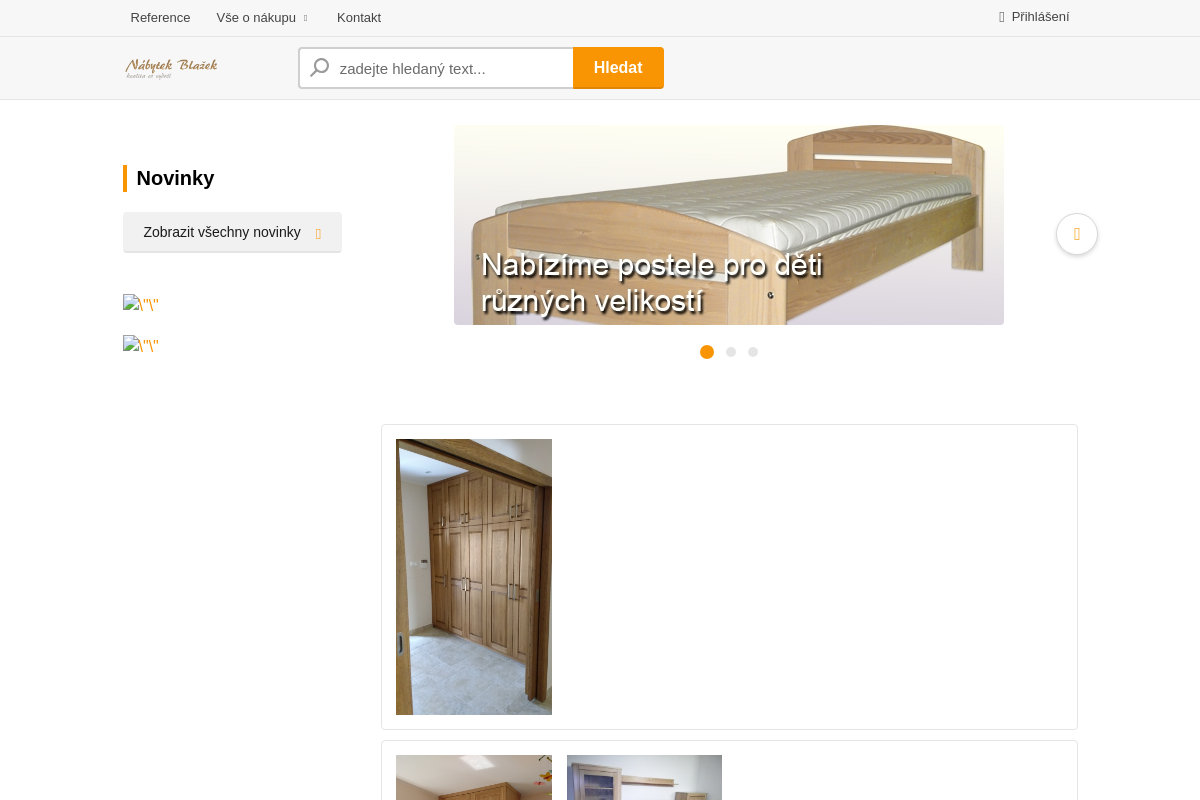Select the last carousel indicator dot

753,352
